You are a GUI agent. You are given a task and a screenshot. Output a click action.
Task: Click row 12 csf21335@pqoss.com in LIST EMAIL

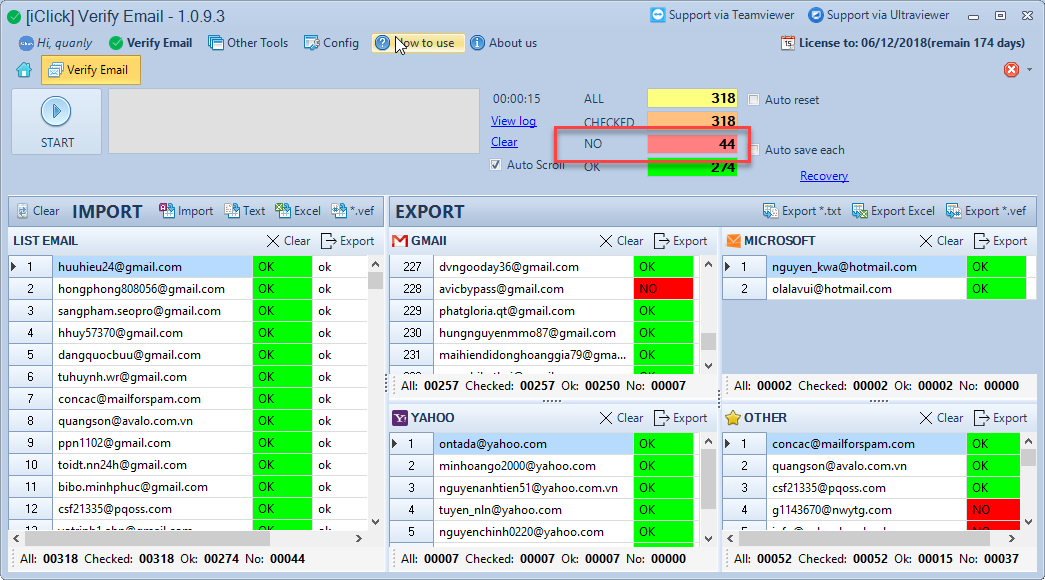point(188,509)
